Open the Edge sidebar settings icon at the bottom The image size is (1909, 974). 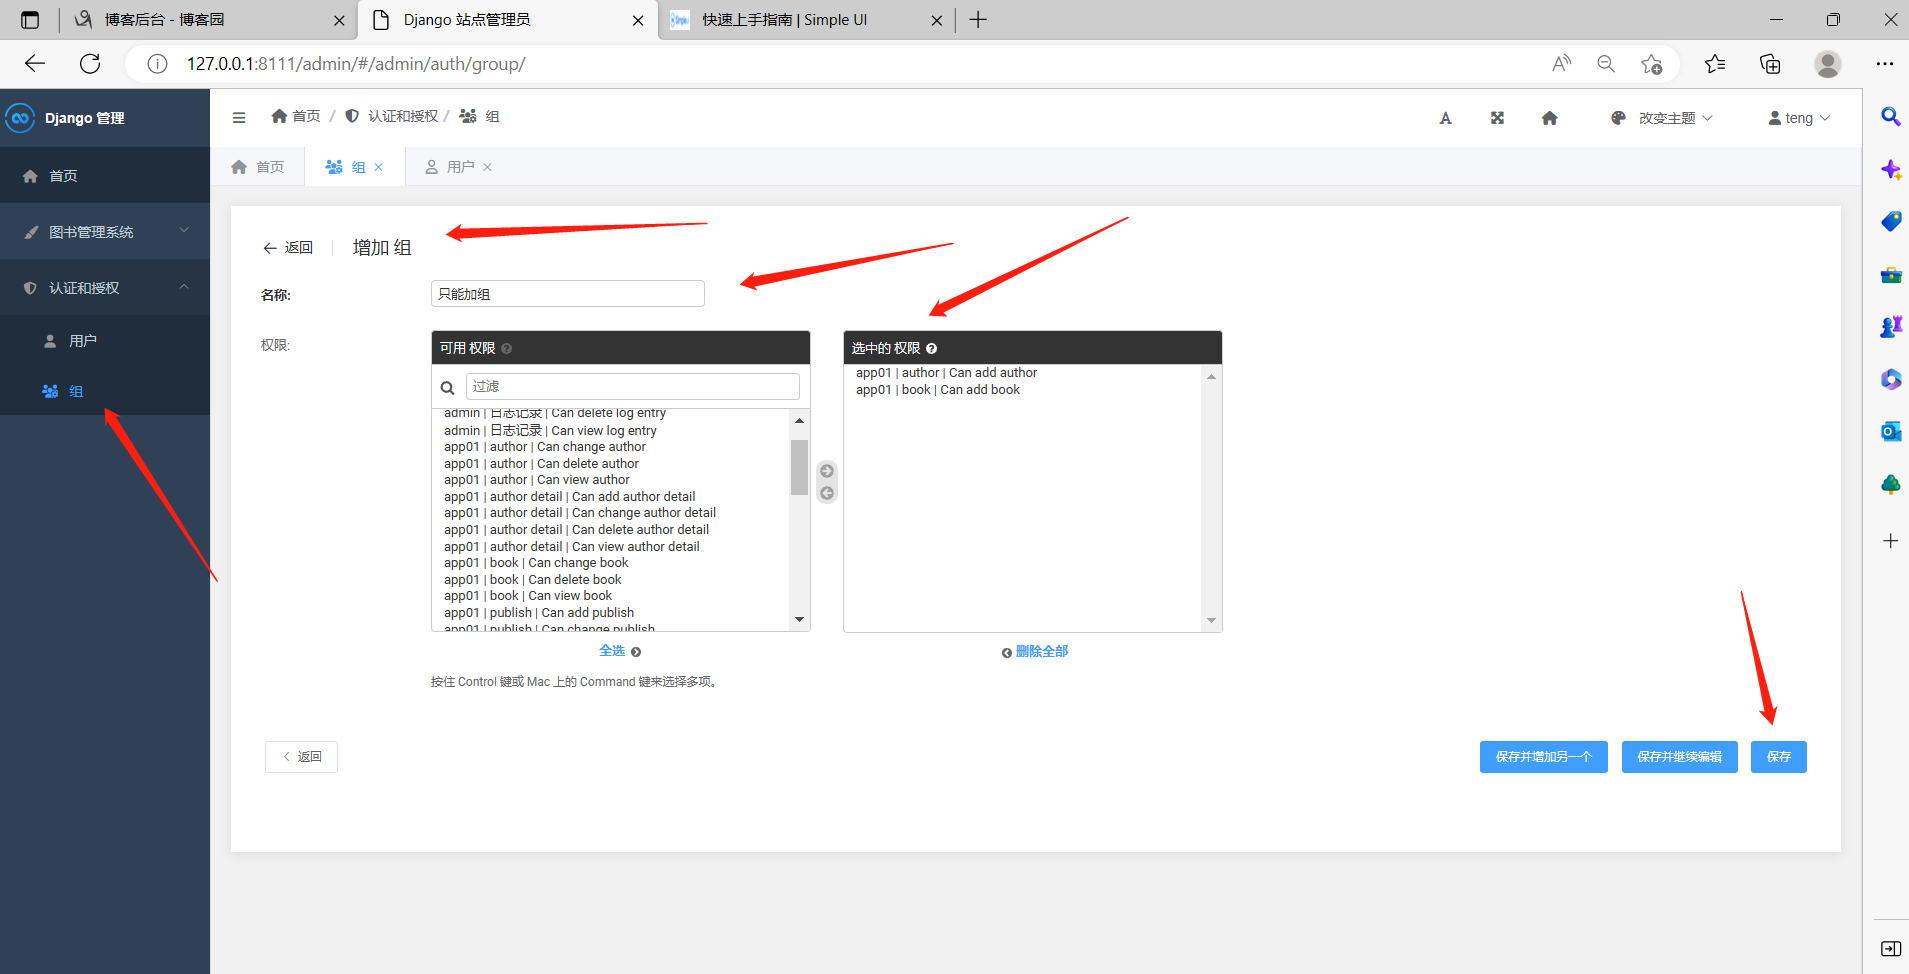pos(1890,948)
